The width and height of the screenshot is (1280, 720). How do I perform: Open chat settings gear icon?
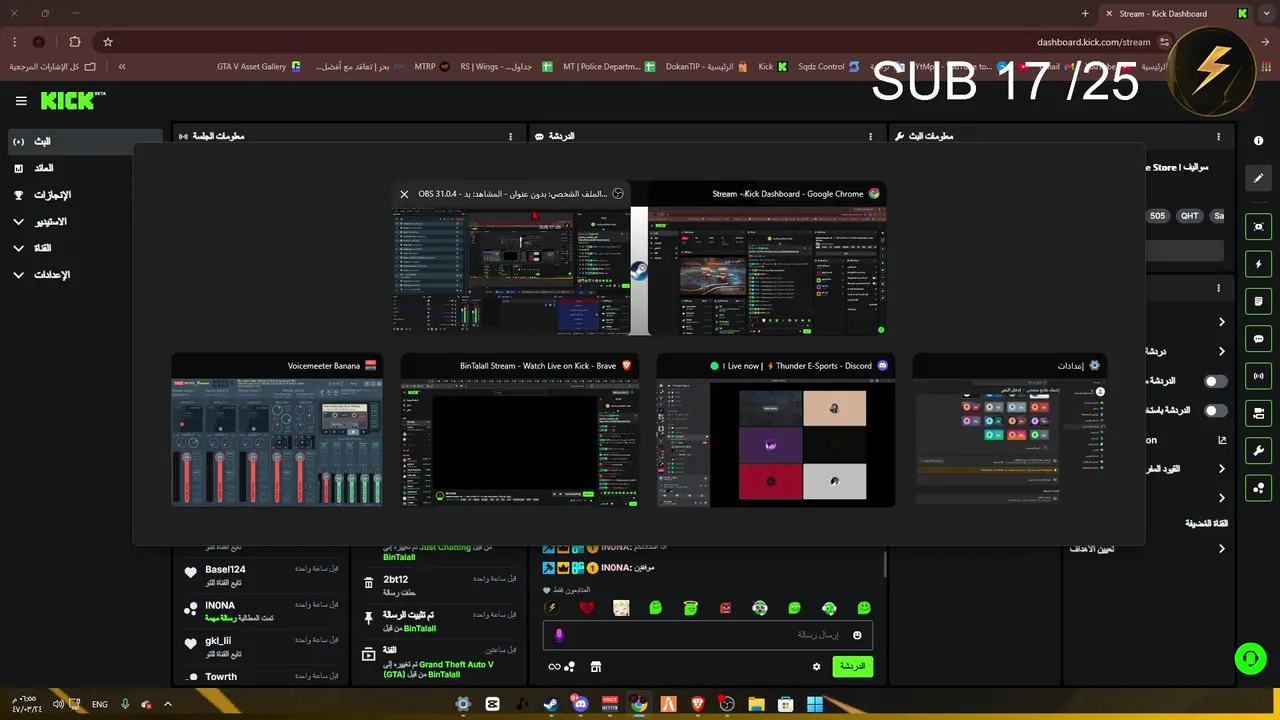click(816, 667)
